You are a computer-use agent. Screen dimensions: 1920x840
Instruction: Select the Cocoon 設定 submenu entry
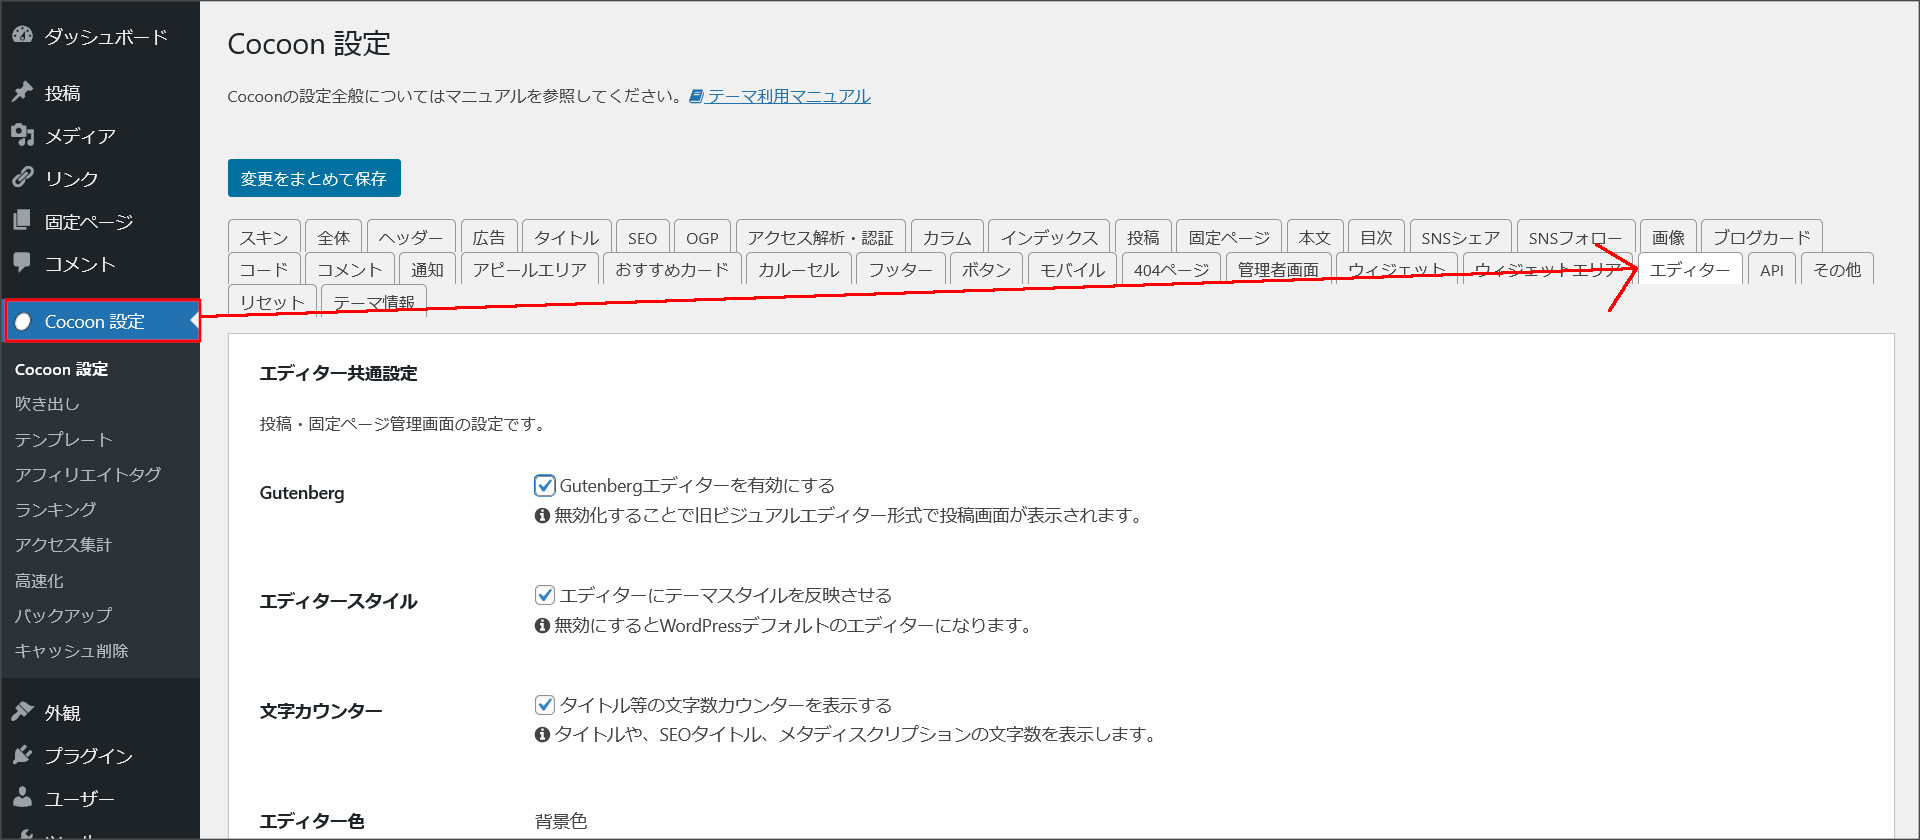[62, 369]
